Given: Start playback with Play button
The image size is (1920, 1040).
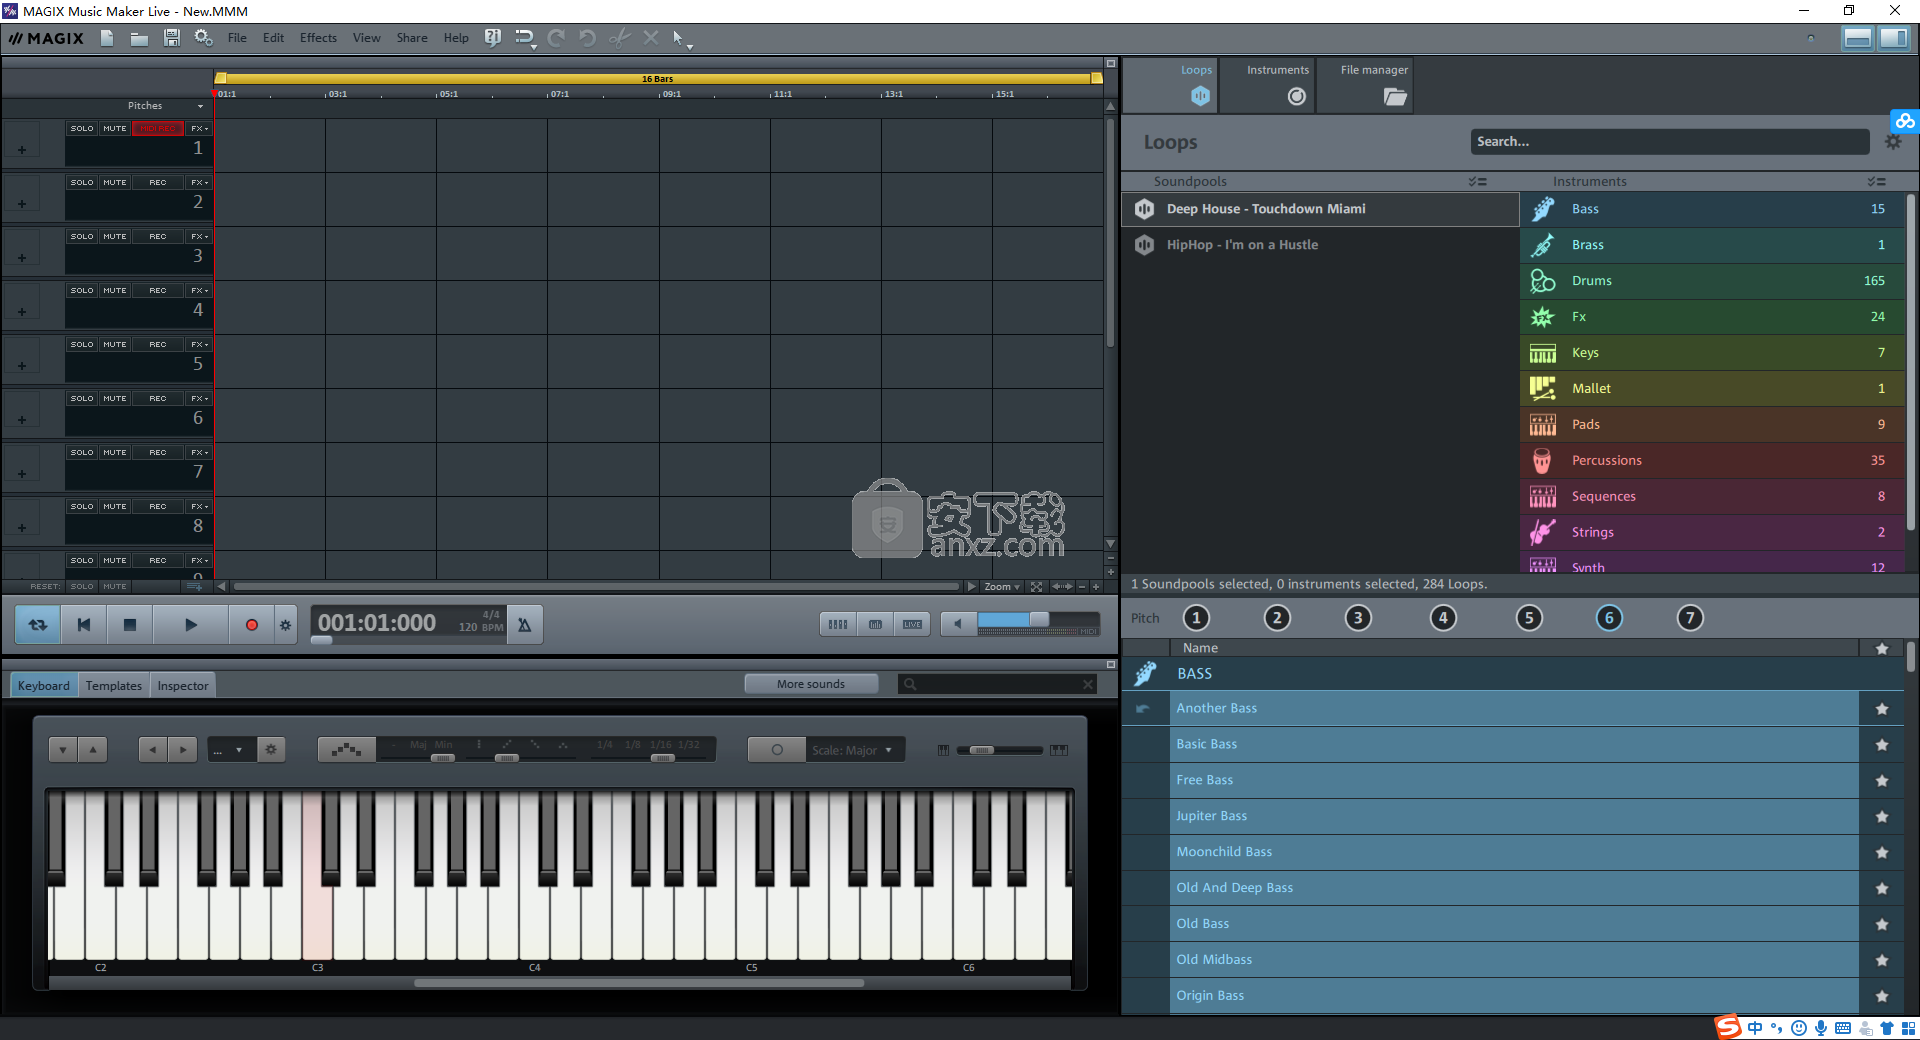Looking at the screenshot, I should click(191, 625).
